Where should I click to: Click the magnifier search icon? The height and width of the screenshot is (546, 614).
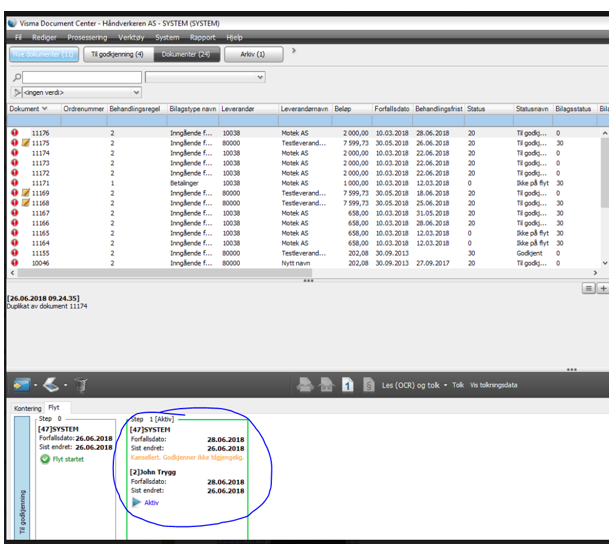point(17,77)
